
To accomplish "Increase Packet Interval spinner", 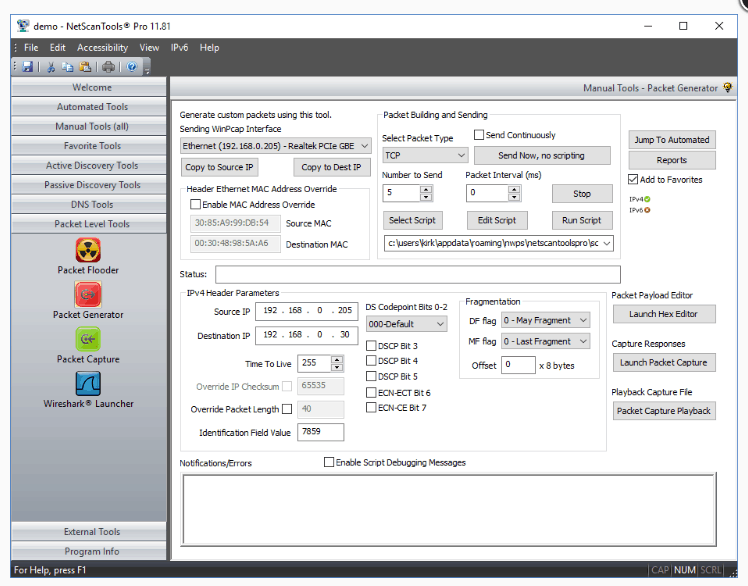I will [514, 189].
